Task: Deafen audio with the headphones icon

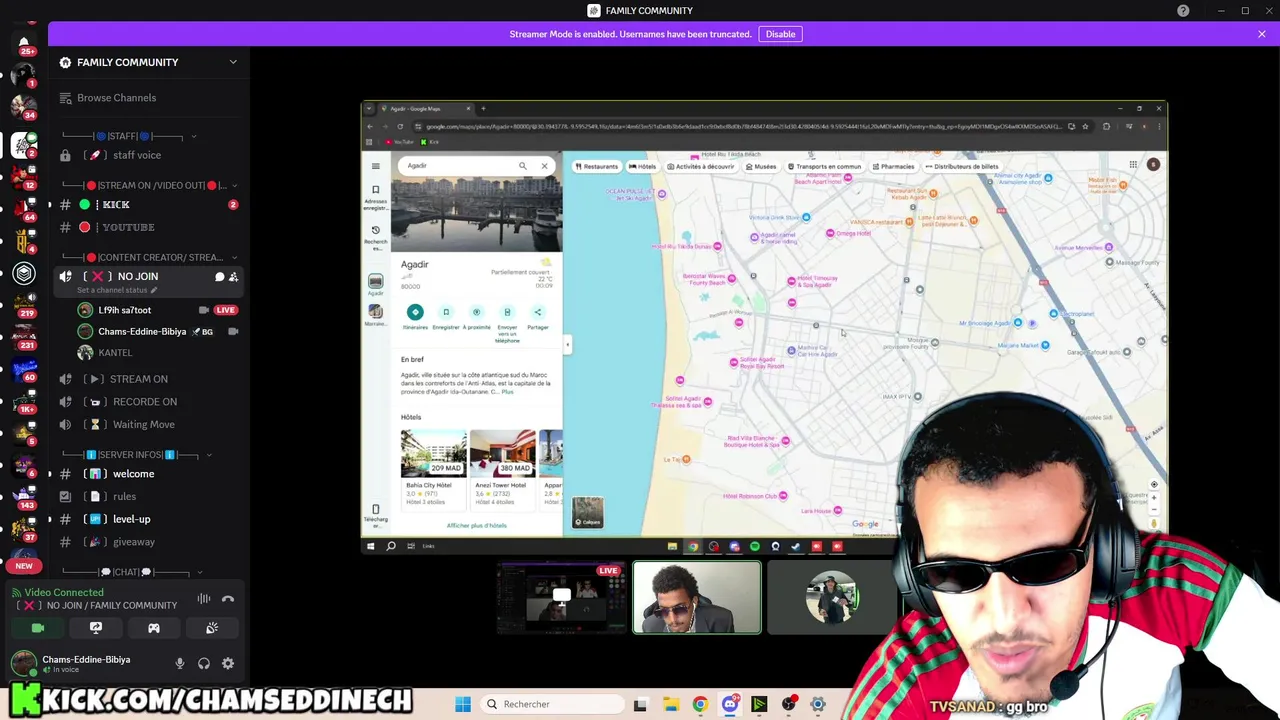Action: (204, 664)
